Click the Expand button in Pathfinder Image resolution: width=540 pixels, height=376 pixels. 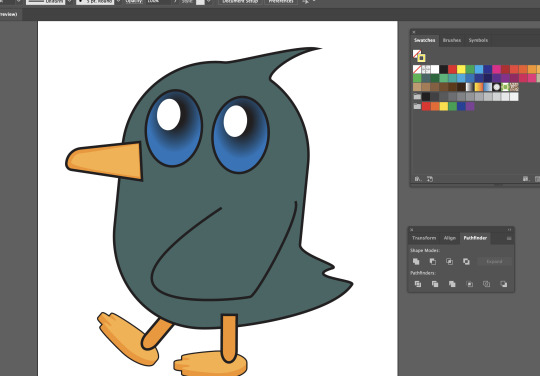tap(494, 261)
